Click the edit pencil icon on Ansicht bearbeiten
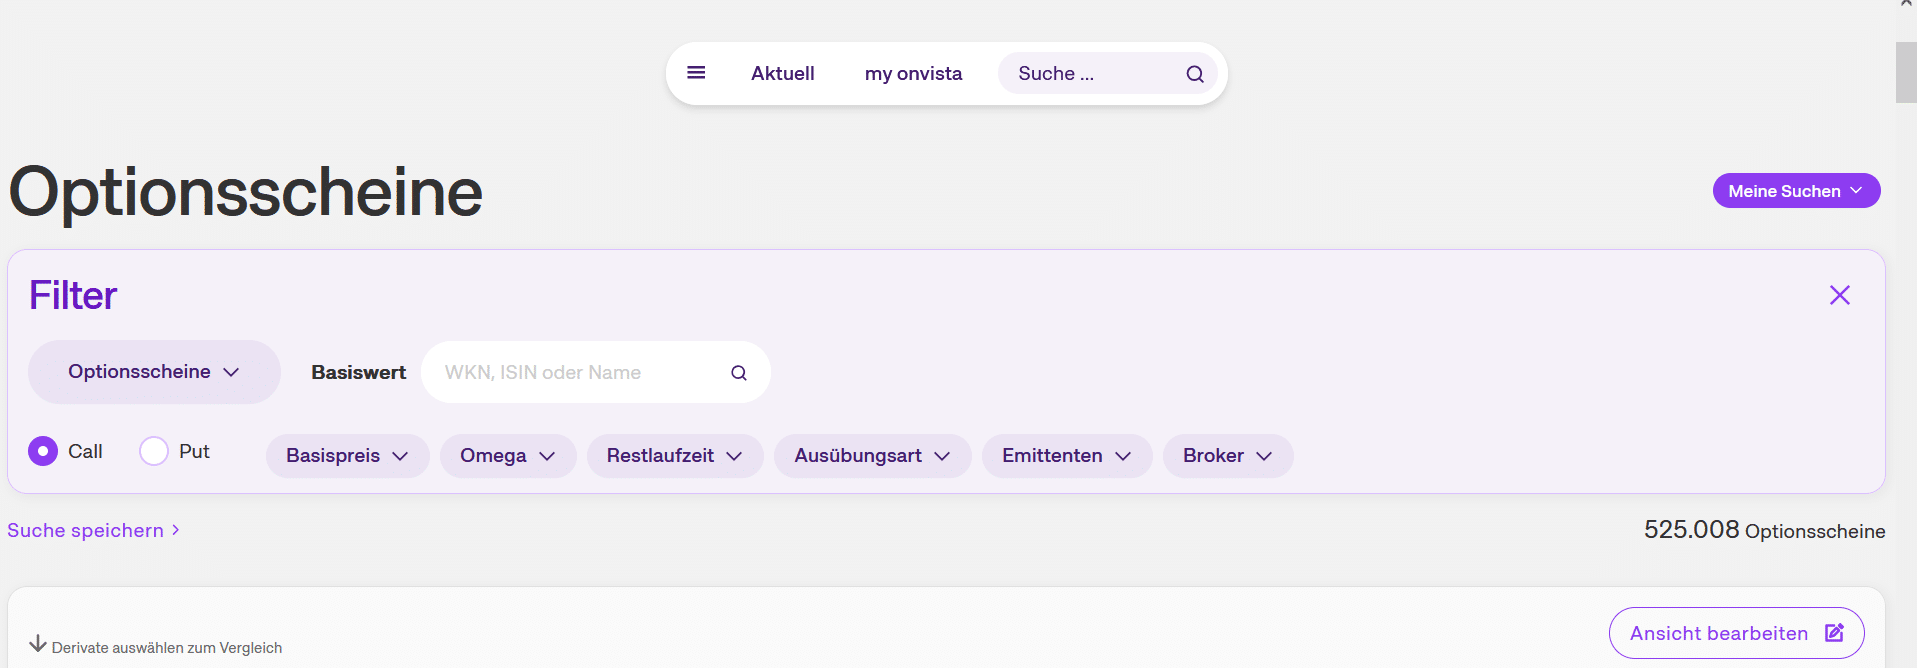 click(x=1834, y=633)
